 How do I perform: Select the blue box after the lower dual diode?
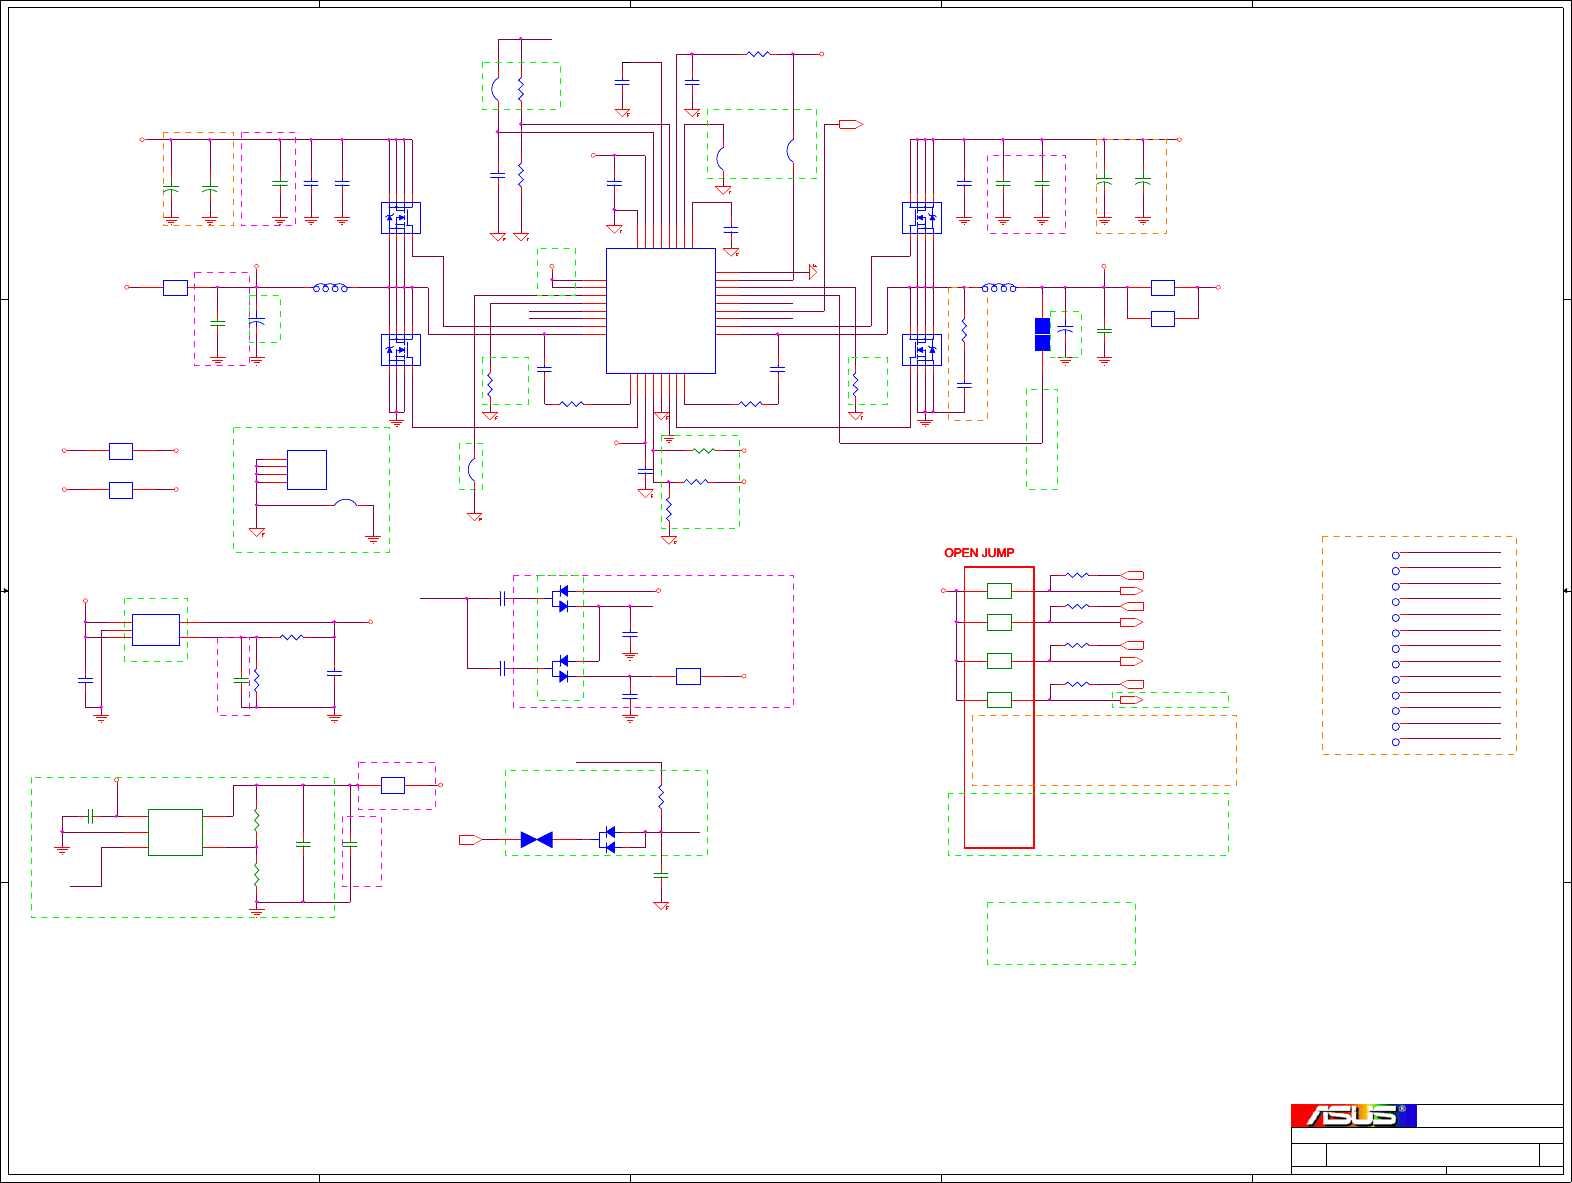(x=688, y=676)
